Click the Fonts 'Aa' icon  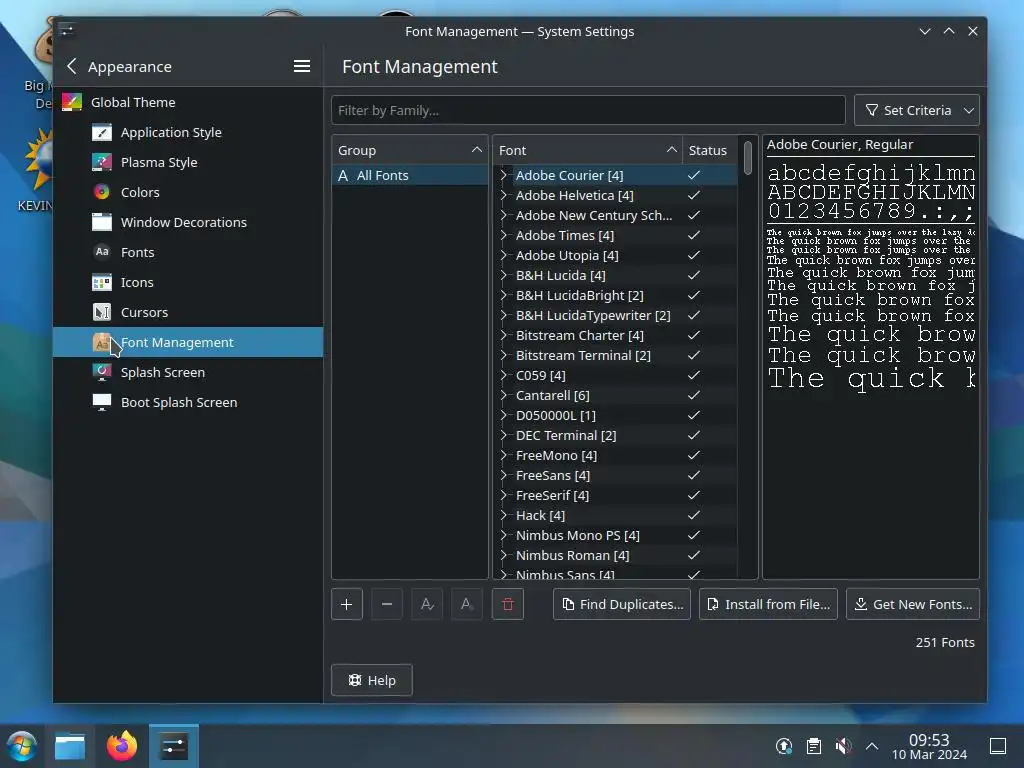(102, 252)
